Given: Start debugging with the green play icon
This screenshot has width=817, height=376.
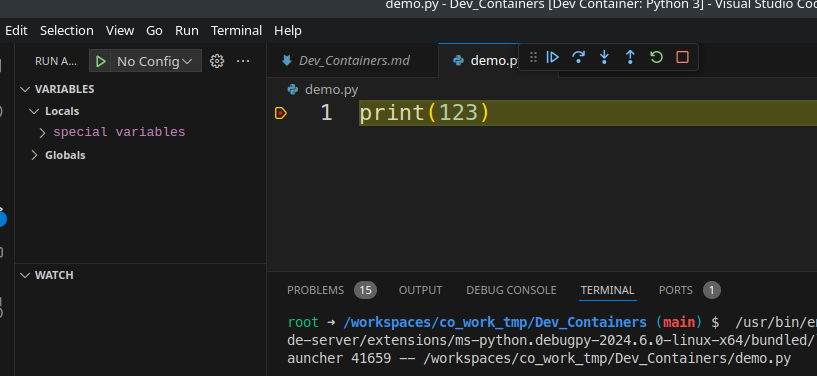Looking at the screenshot, I should pyautogui.click(x=101, y=61).
